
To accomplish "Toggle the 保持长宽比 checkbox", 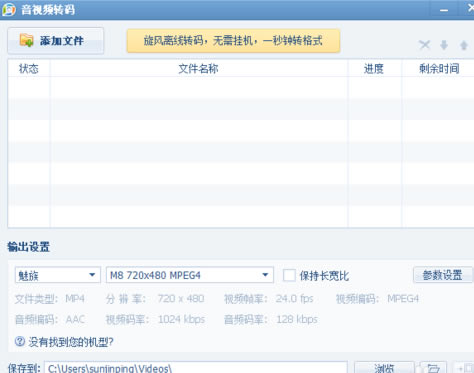I will coord(289,275).
